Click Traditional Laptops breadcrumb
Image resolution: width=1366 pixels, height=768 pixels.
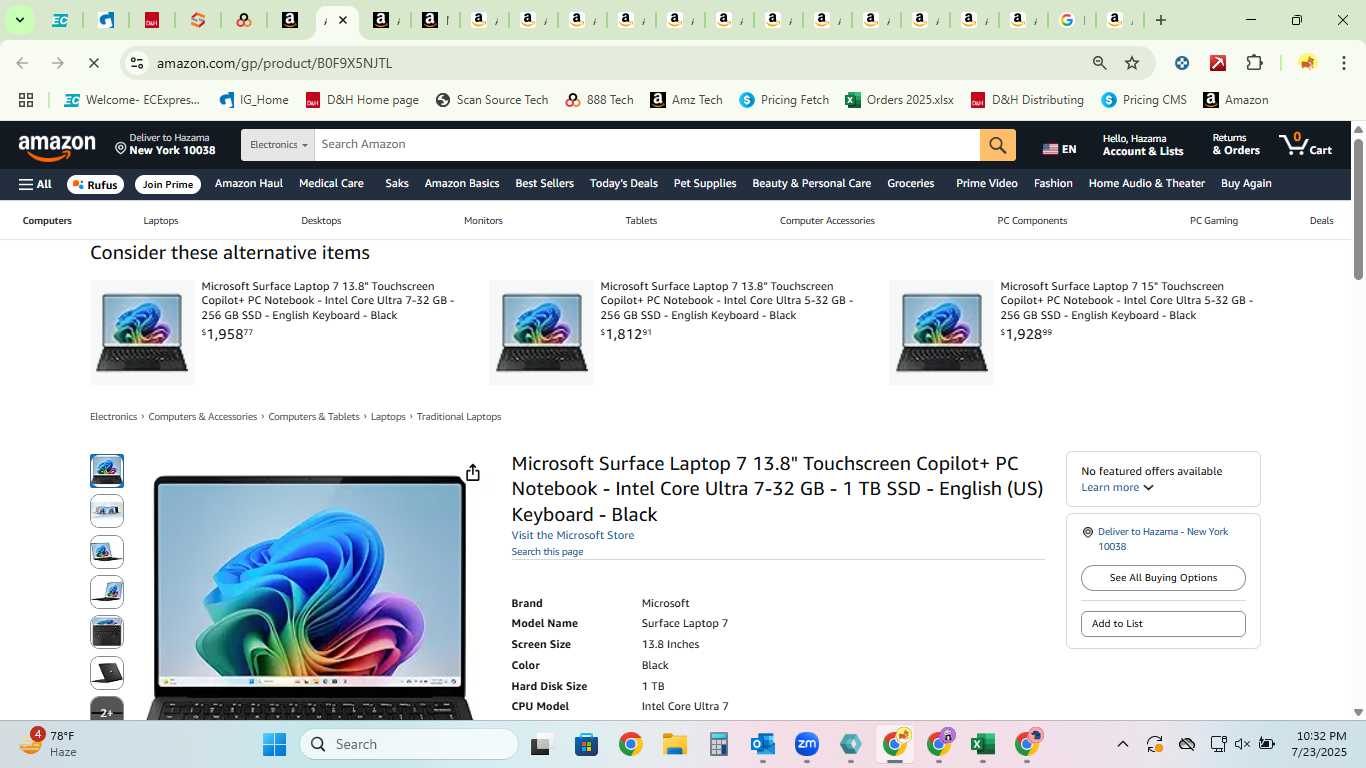tap(459, 417)
